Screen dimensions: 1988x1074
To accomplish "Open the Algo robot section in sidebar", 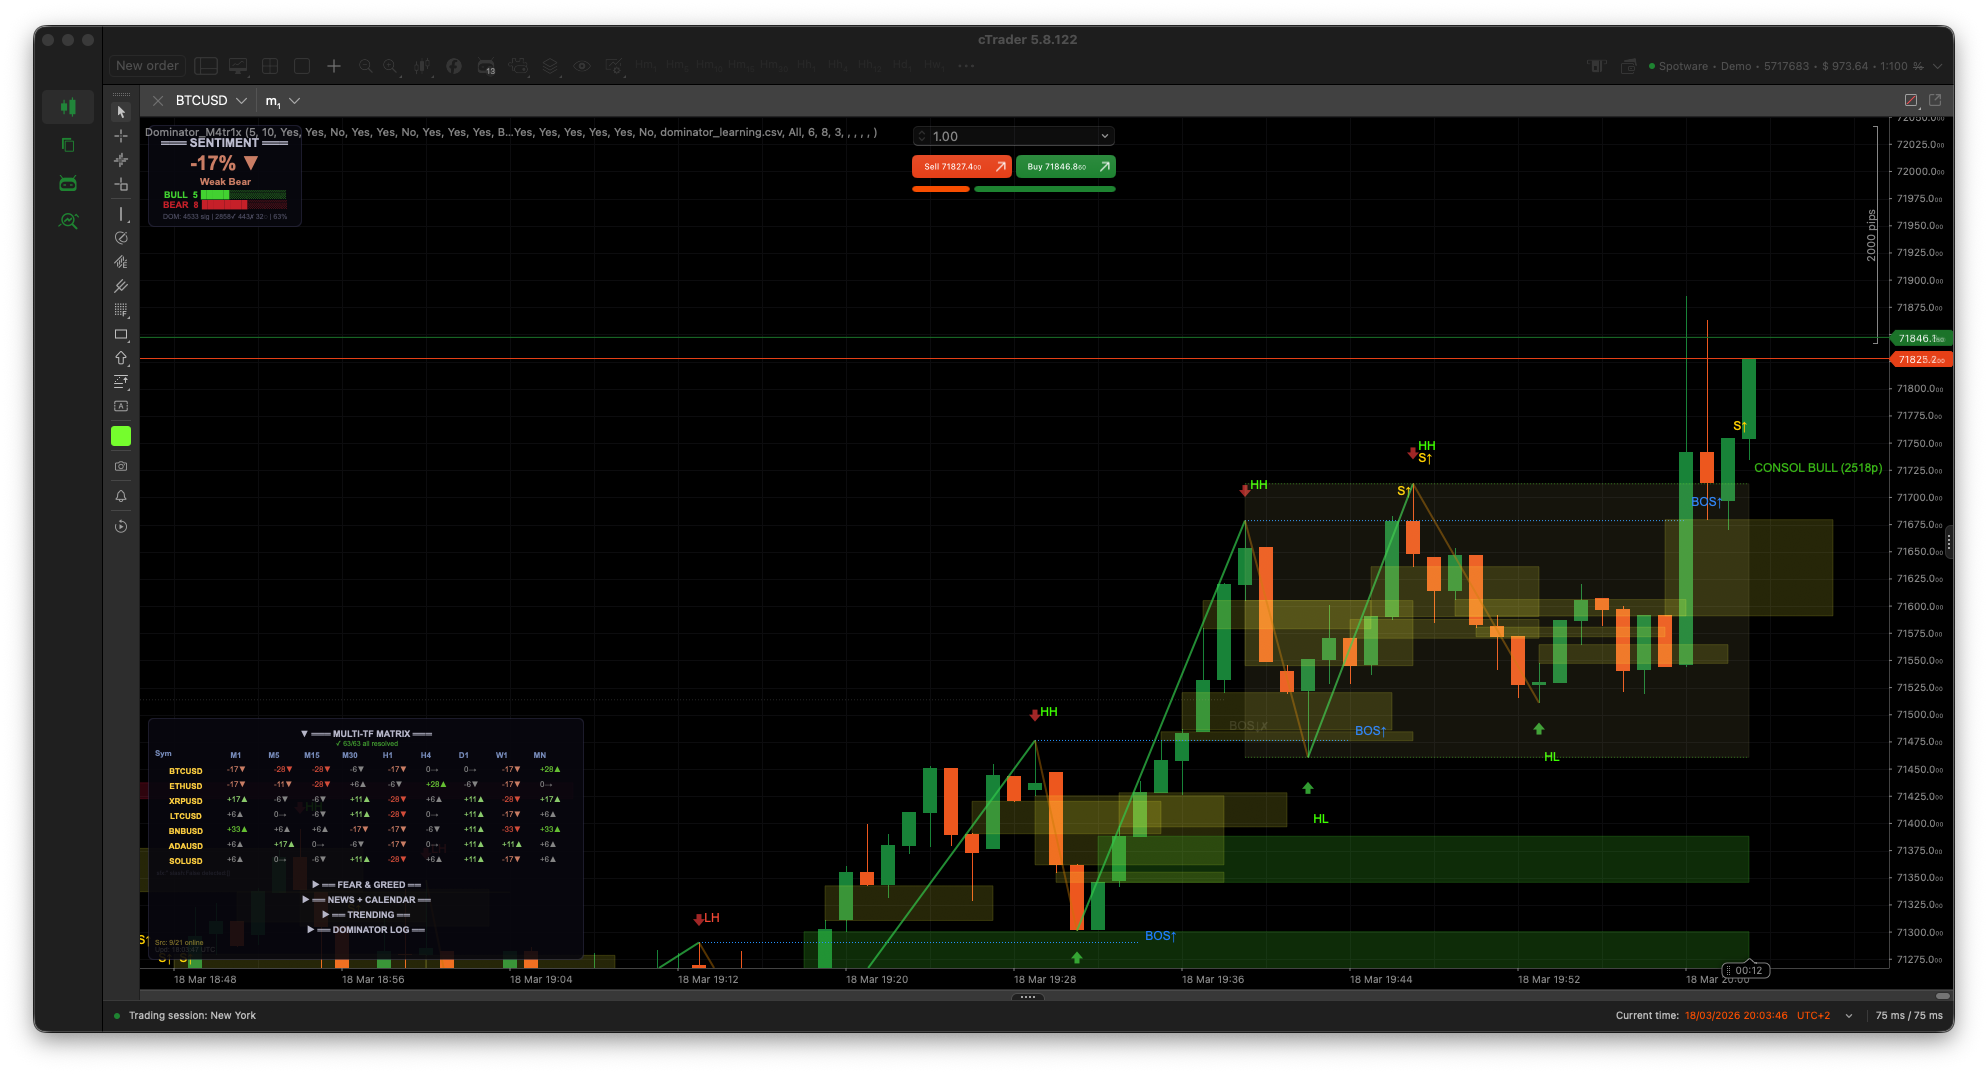I will [68, 183].
